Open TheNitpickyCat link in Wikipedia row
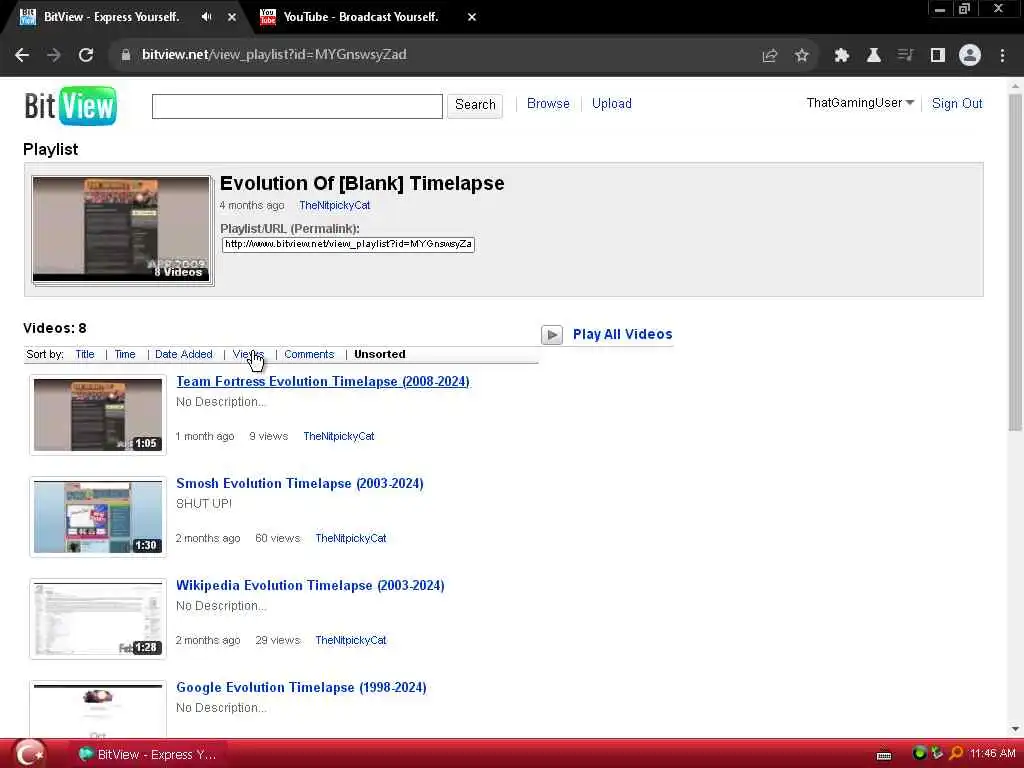1024x768 pixels. pos(351,640)
